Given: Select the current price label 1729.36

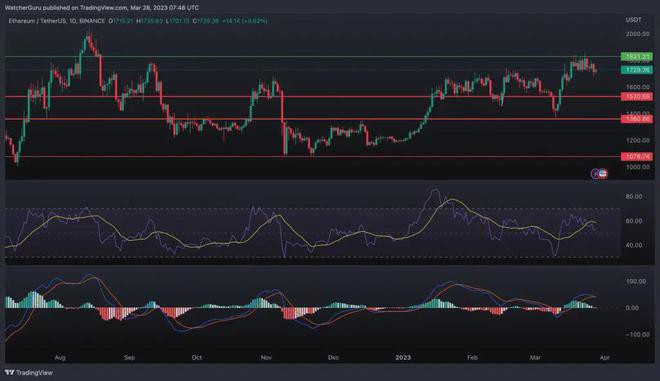Looking at the screenshot, I should (637, 70).
